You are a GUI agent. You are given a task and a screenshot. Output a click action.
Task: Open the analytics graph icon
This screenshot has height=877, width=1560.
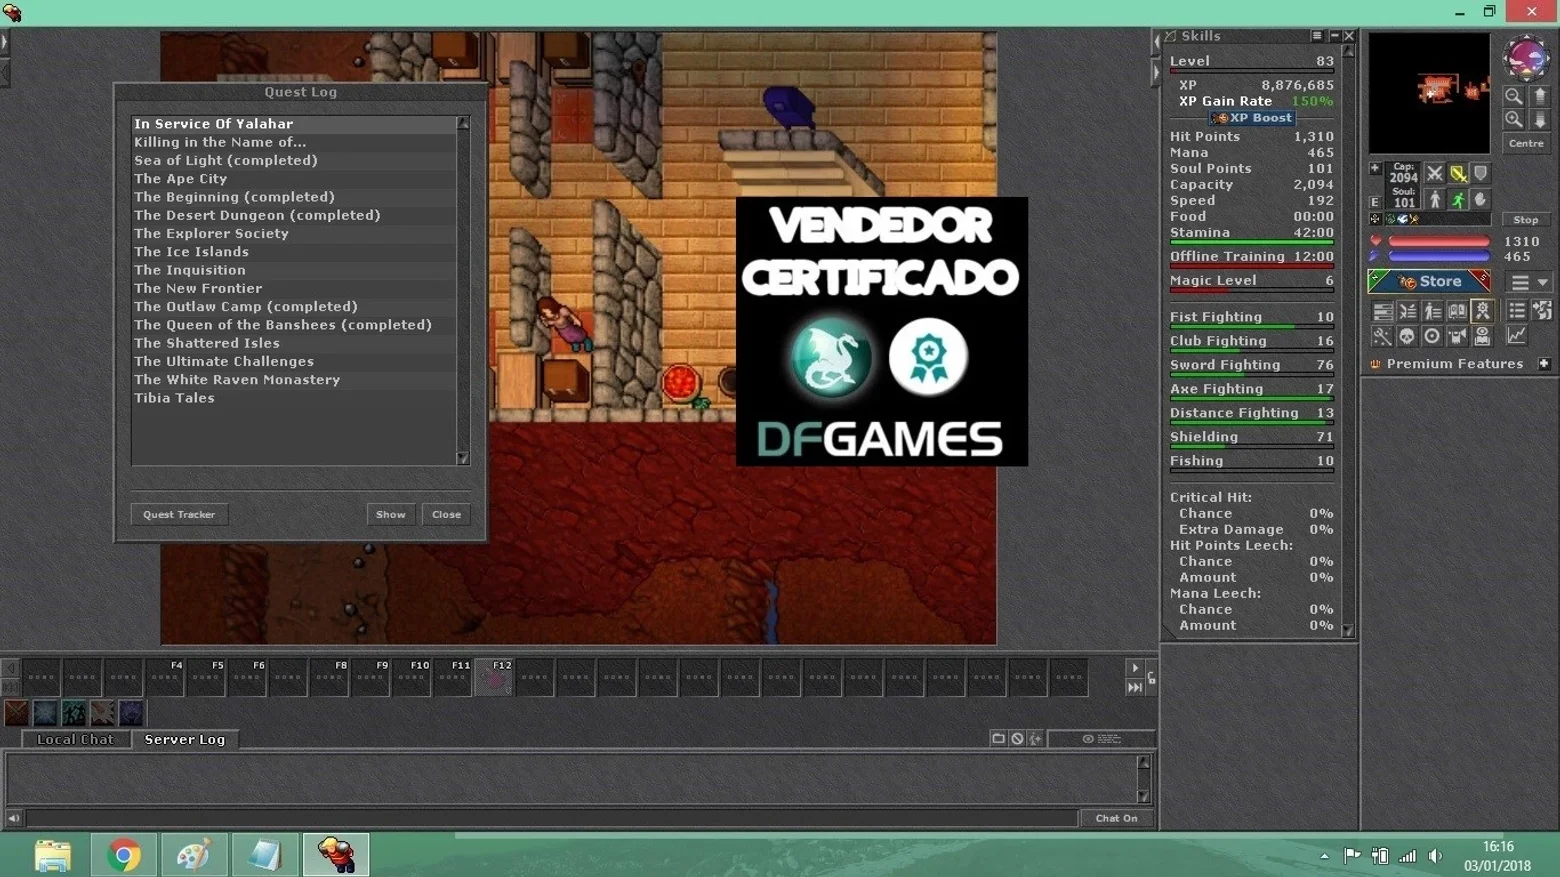(1517, 336)
